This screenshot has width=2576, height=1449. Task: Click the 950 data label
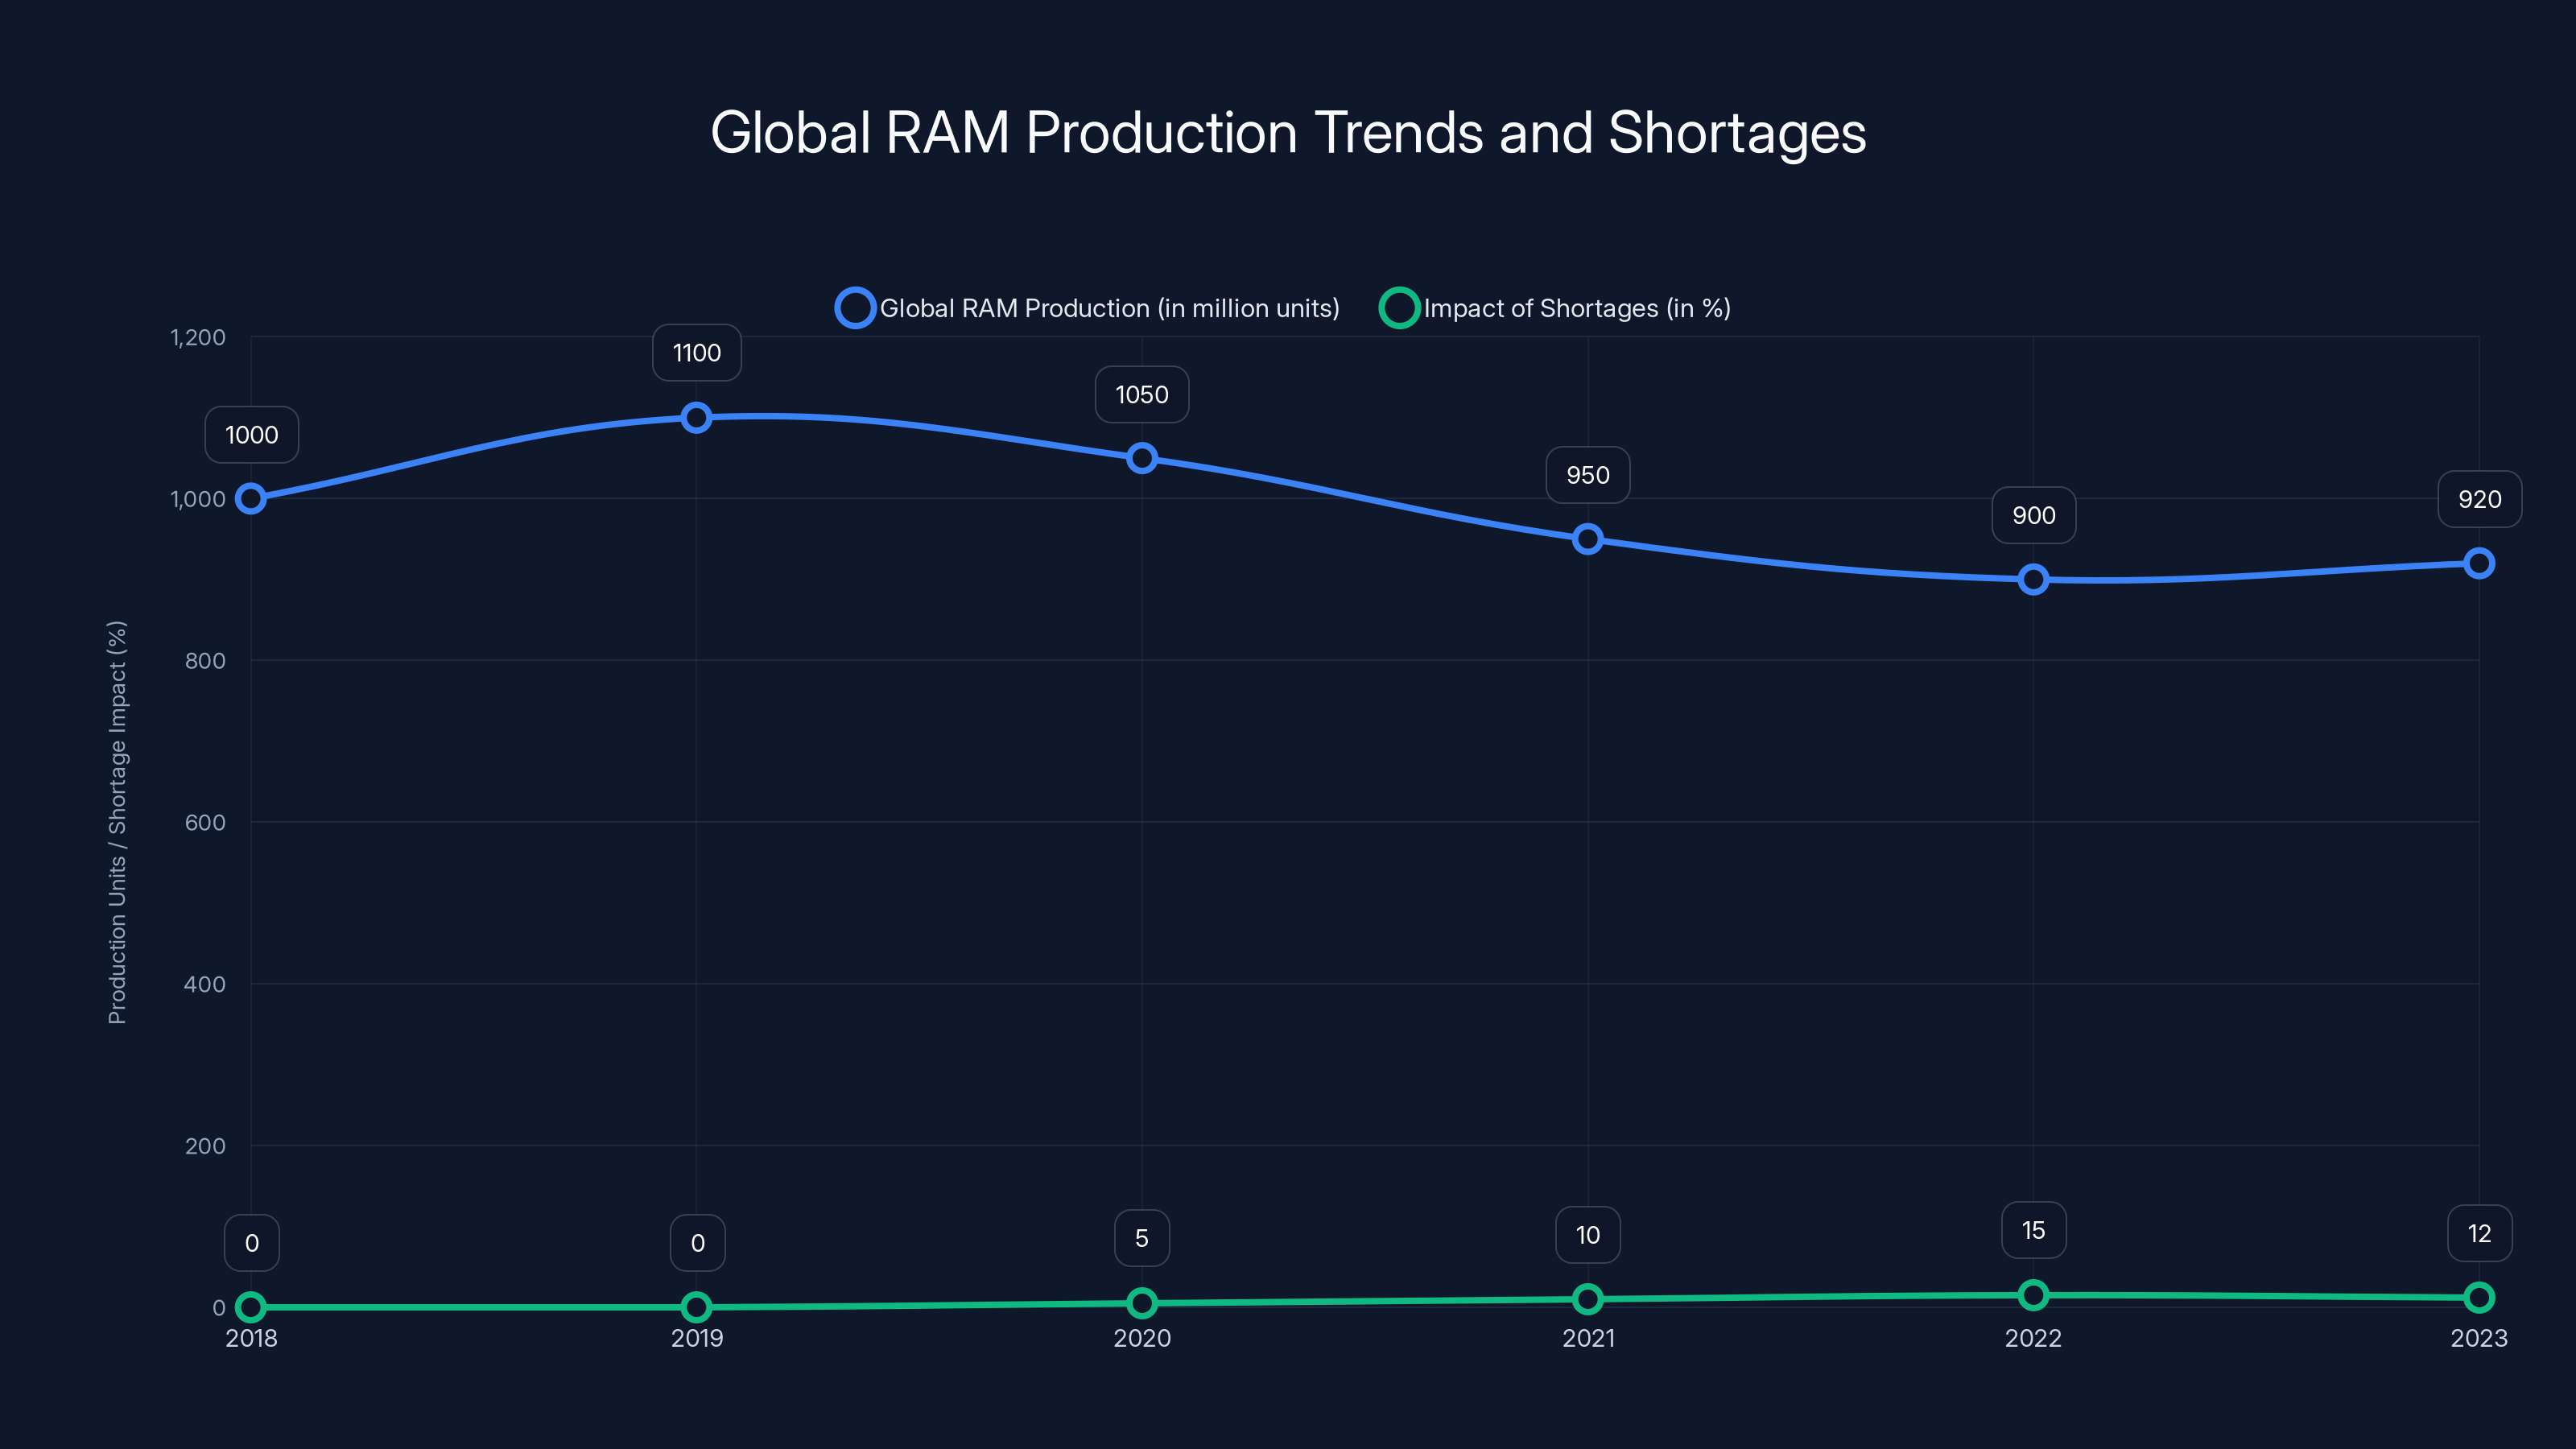click(1588, 475)
